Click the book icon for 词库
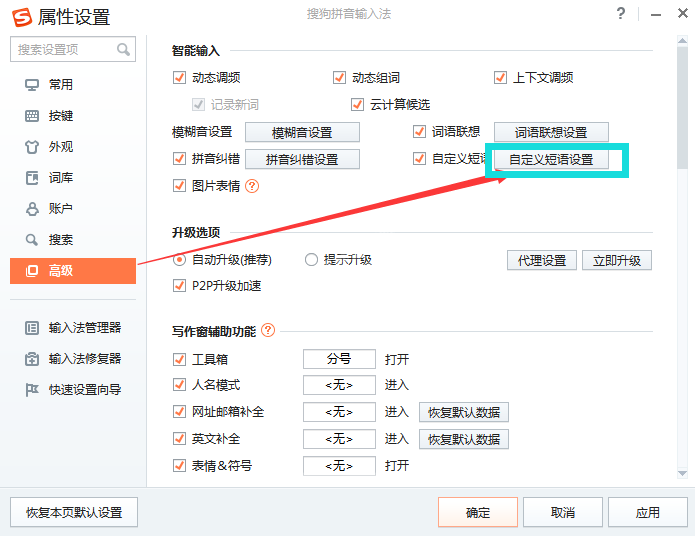695x536 pixels. pos(32,178)
